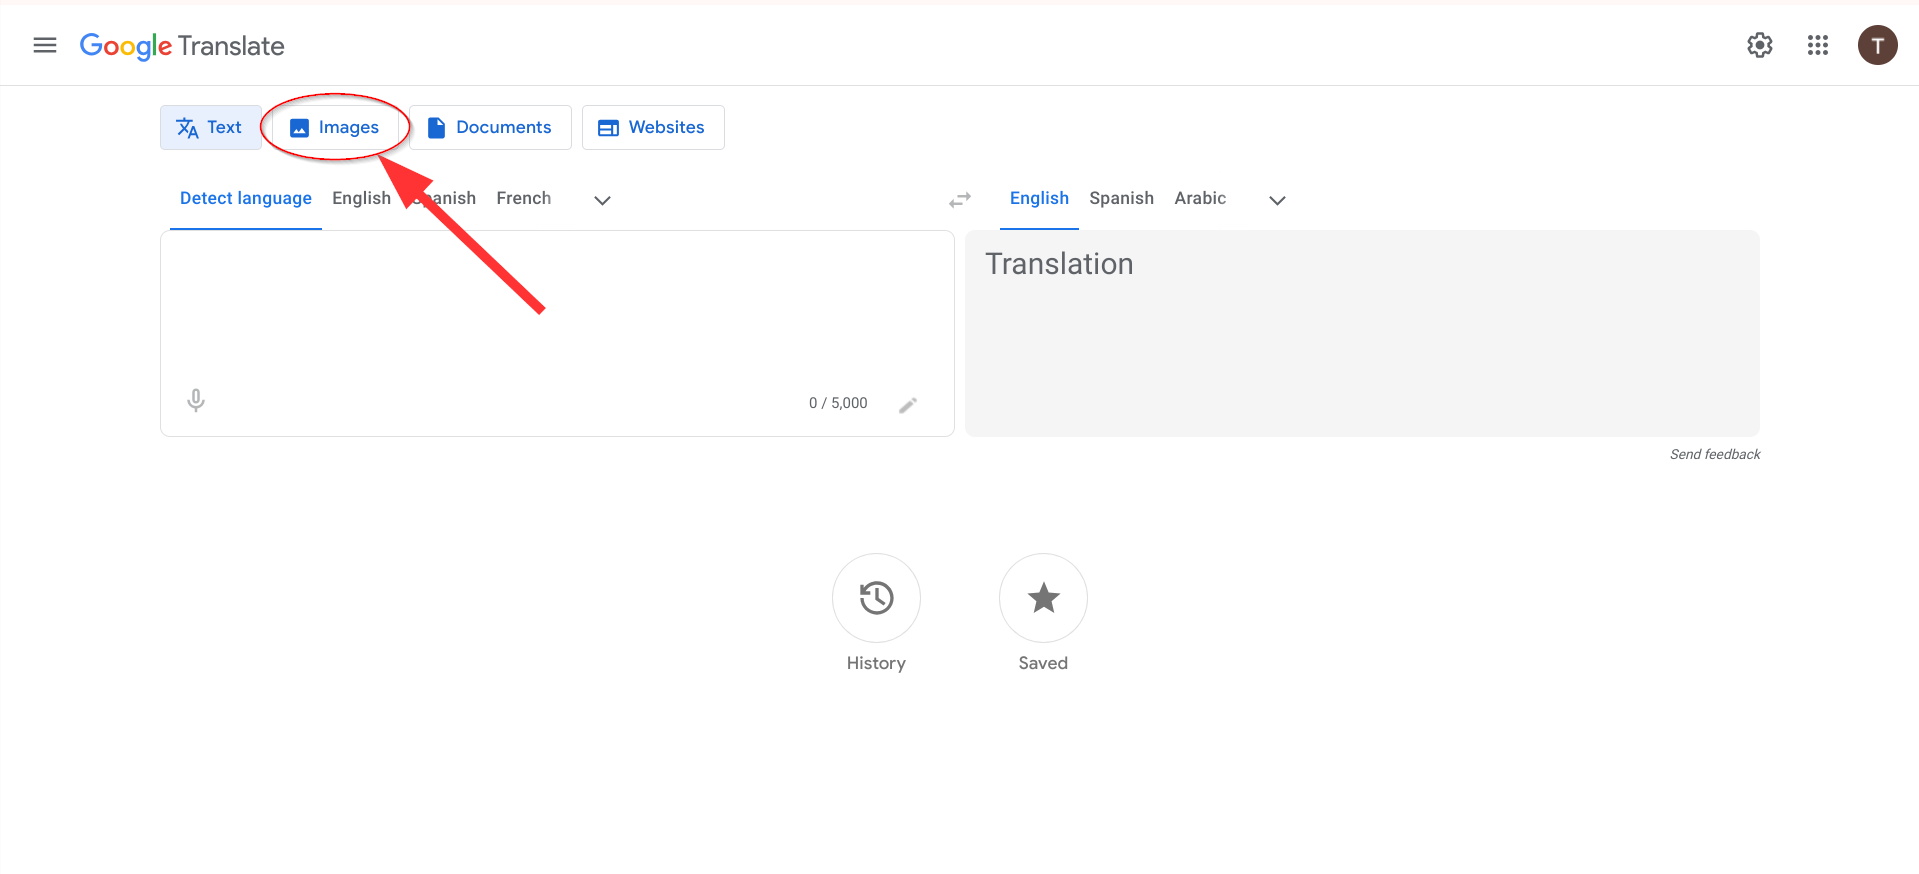Screen dimensions: 1919x874
Task: Choose Arabic as target language
Action: [x=1200, y=198]
